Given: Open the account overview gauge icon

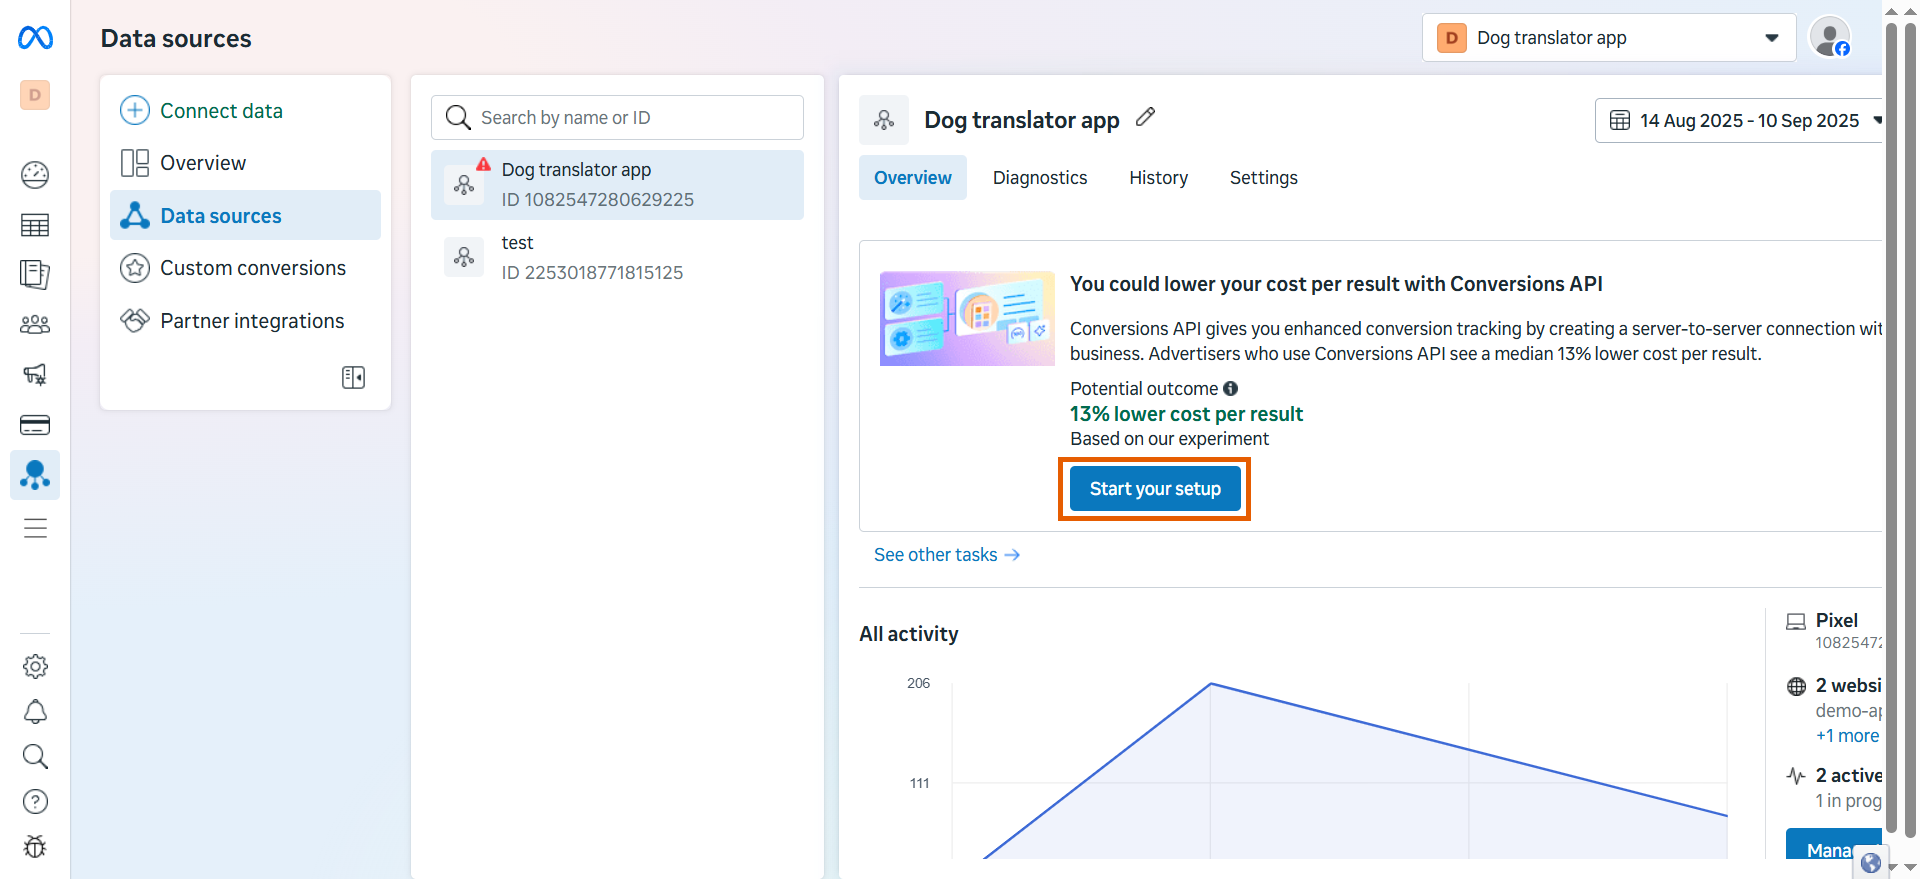Looking at the screenshot, I should [35, 175].
